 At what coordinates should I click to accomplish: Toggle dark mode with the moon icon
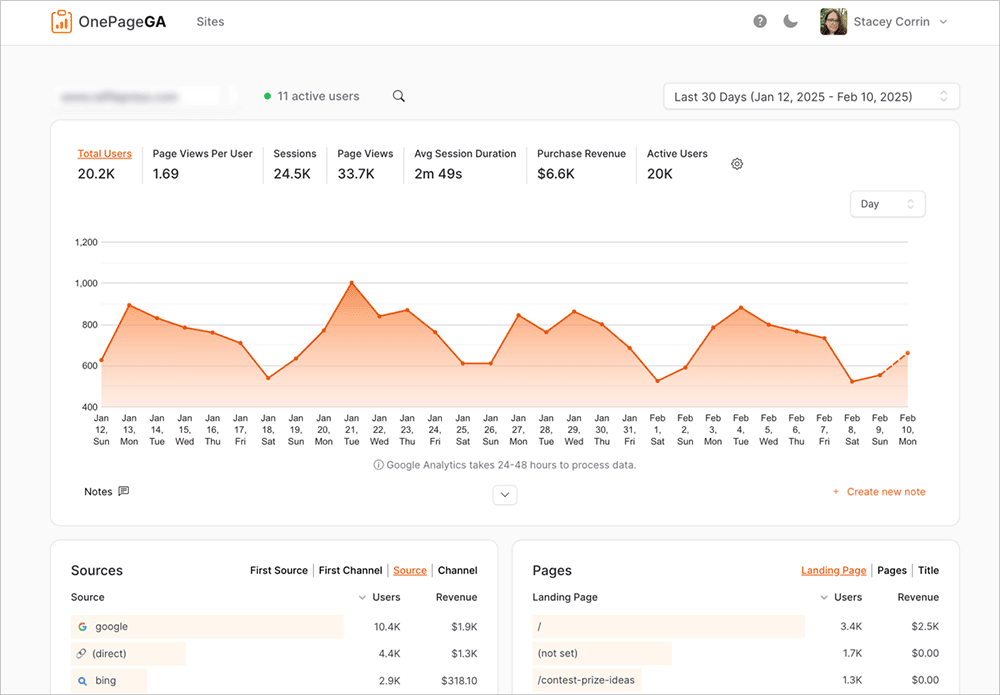point(790,21)
